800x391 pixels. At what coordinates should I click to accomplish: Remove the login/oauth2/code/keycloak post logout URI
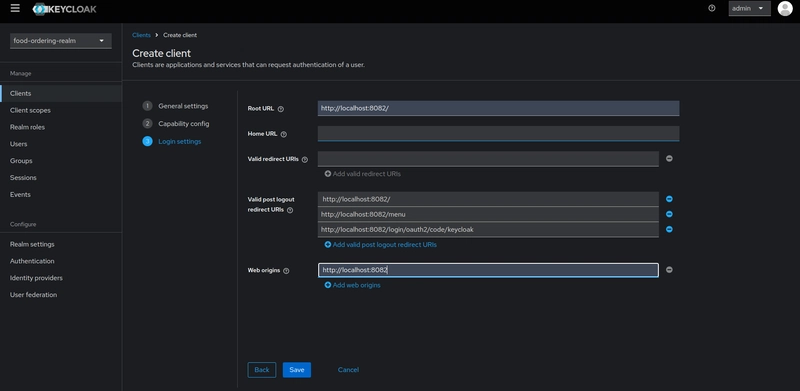pos(669,230)
